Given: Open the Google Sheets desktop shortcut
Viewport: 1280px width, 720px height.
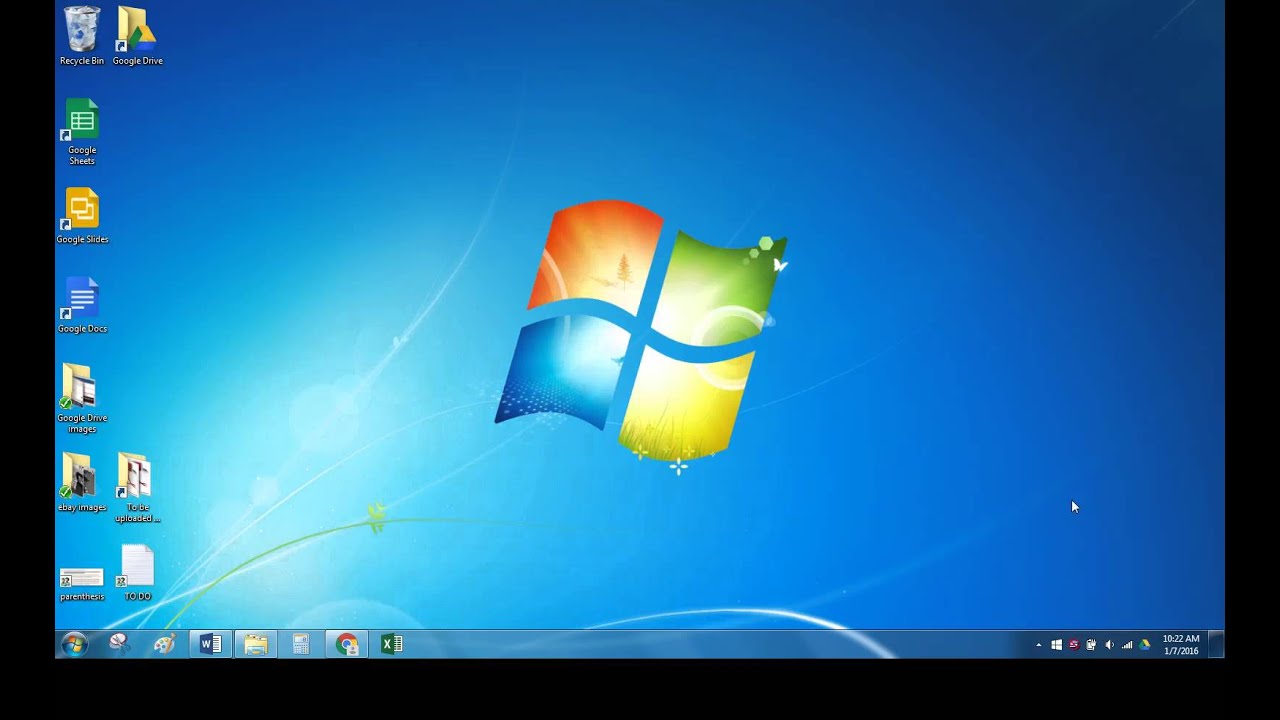Looking at the screenshot, I should tap(80, 120).
